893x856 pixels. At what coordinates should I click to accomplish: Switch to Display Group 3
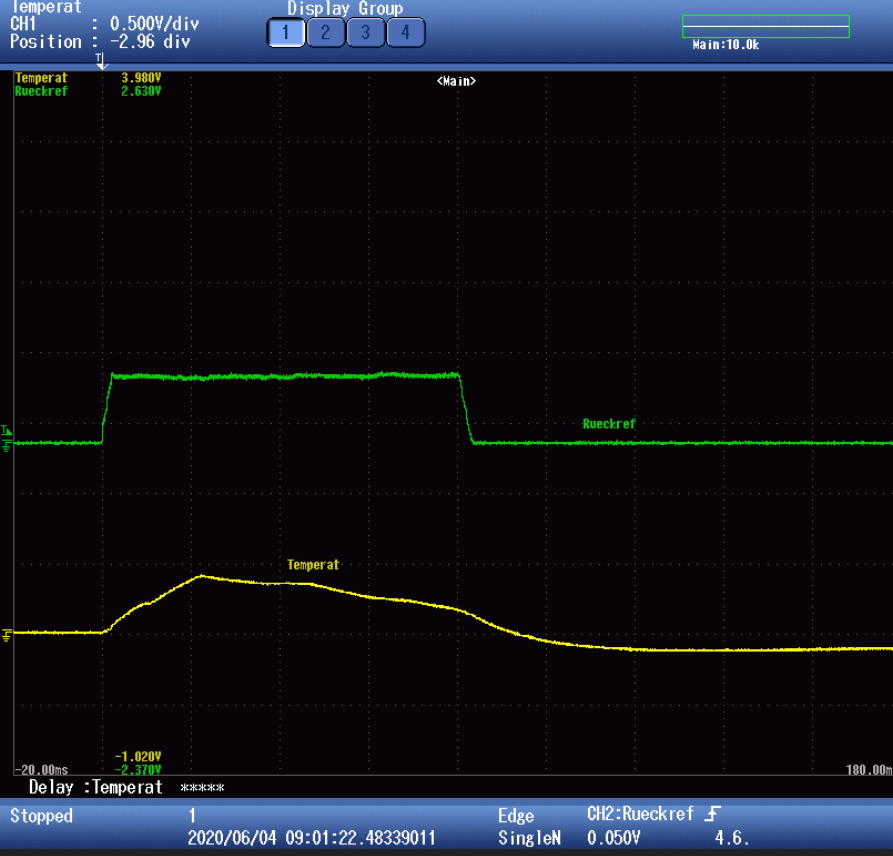click(365, 33)
